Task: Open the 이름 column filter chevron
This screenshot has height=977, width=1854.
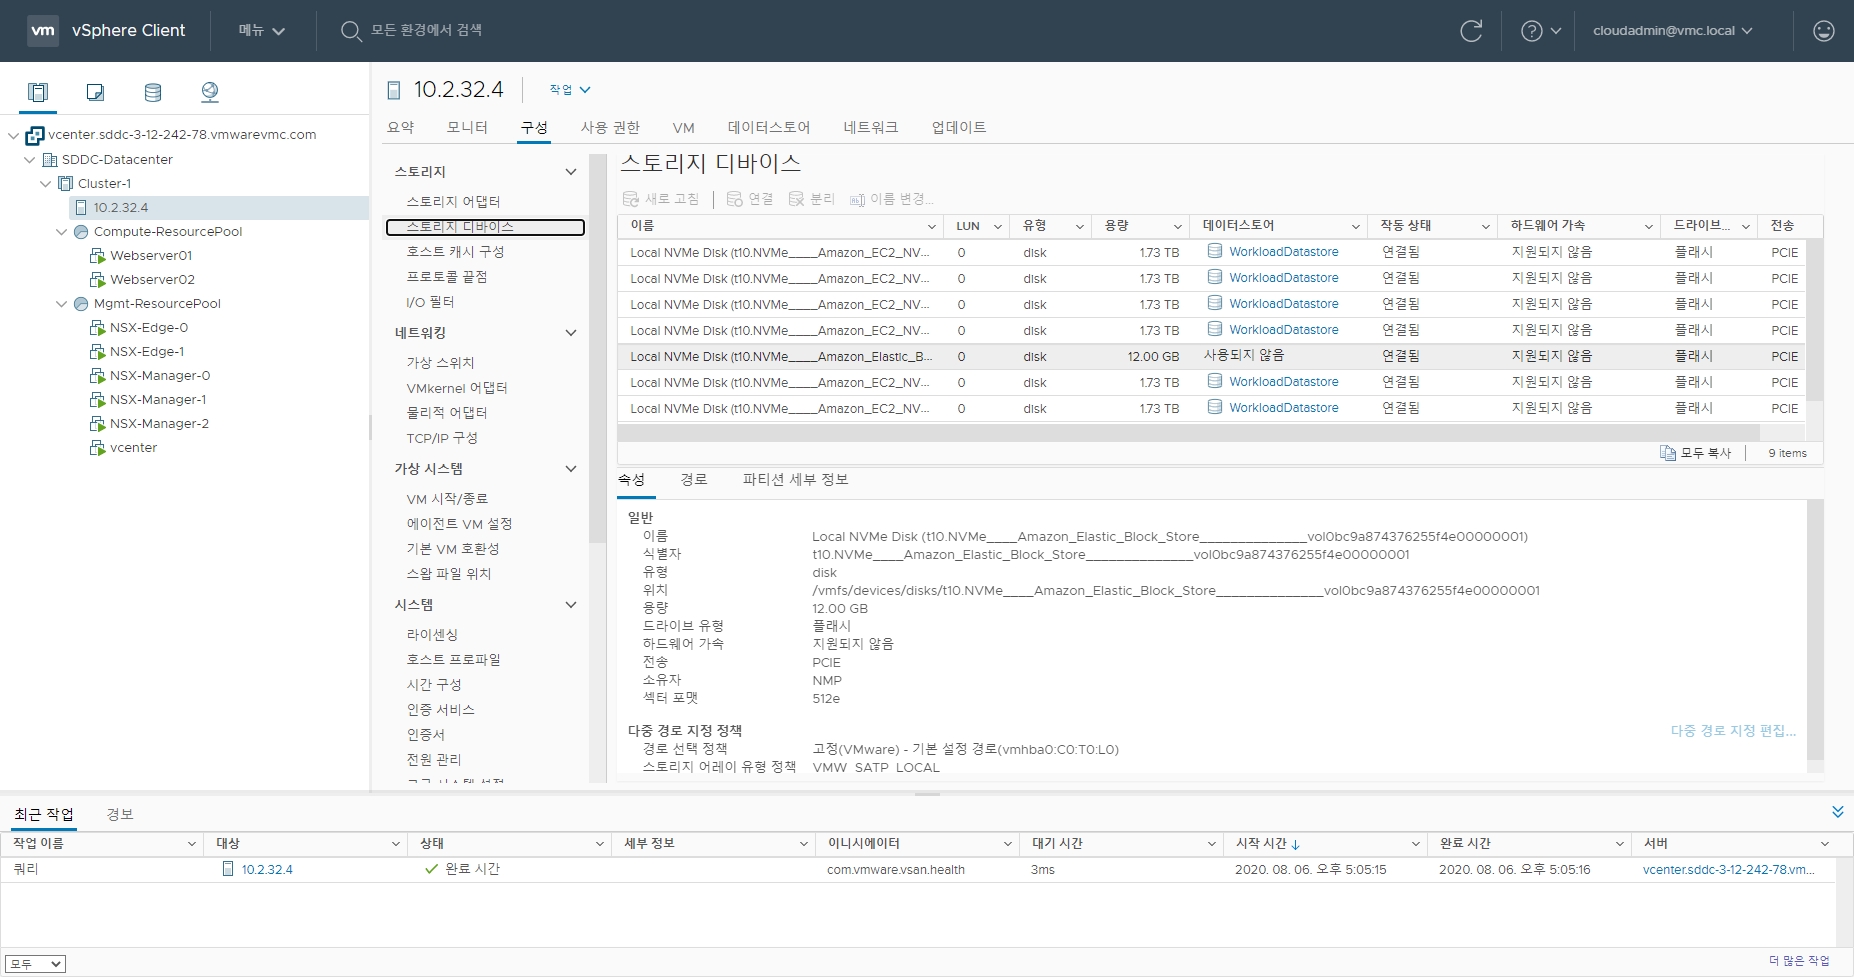Action: [931, 227]
